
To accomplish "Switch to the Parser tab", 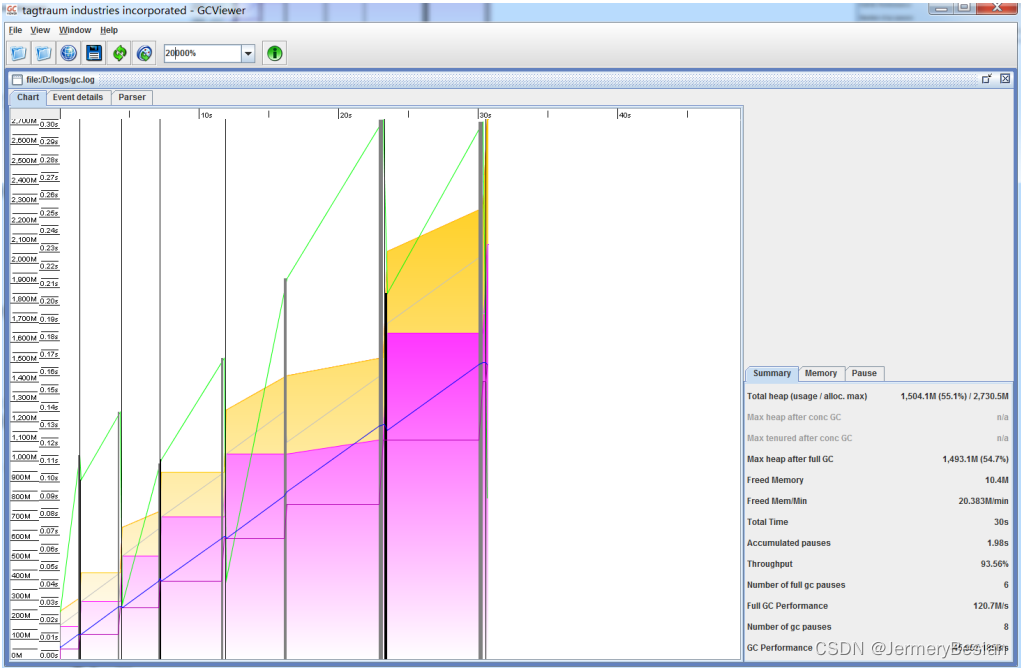I will 132,97.
